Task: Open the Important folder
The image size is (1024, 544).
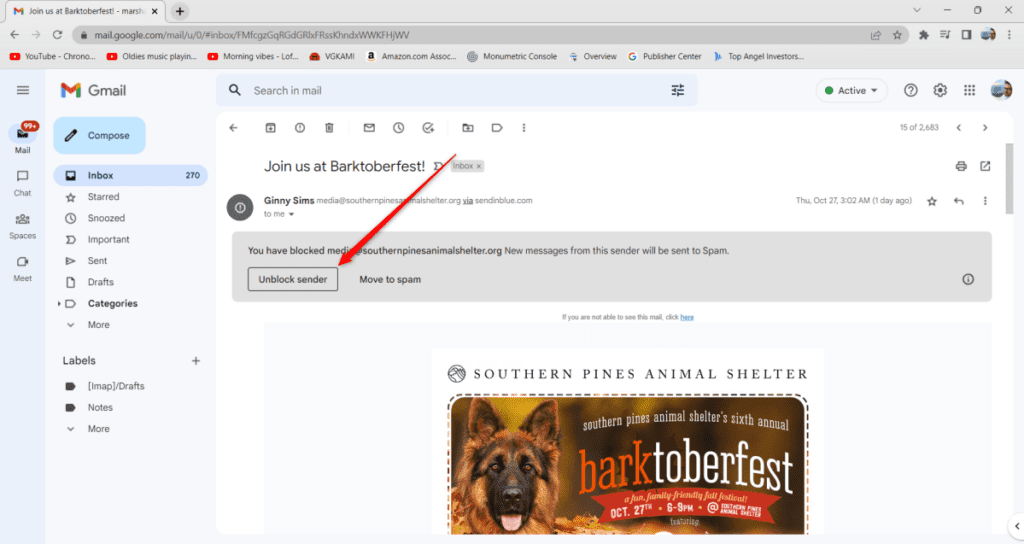Action: point(108,240)
